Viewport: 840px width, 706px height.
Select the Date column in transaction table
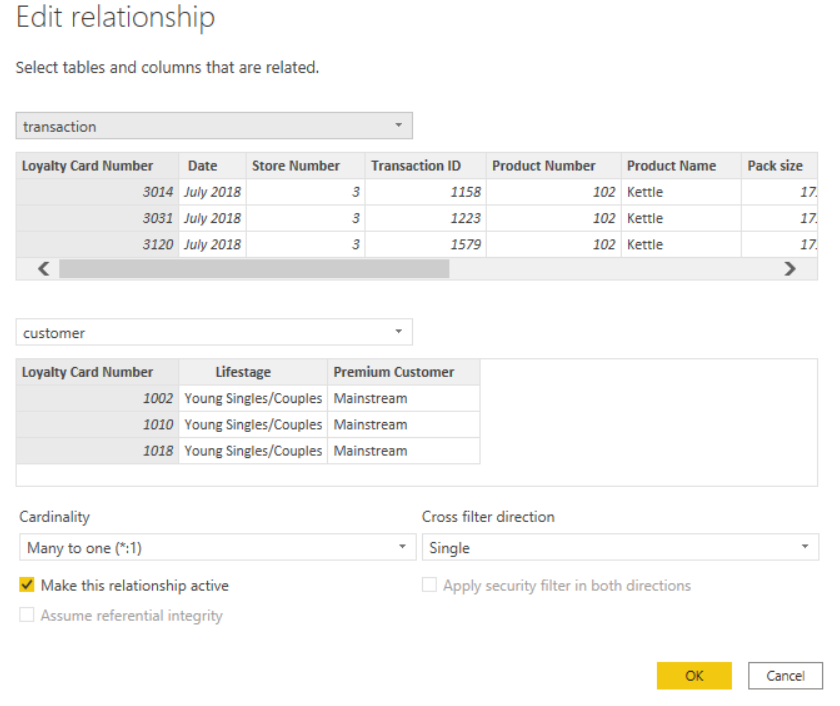coord(202,166)
